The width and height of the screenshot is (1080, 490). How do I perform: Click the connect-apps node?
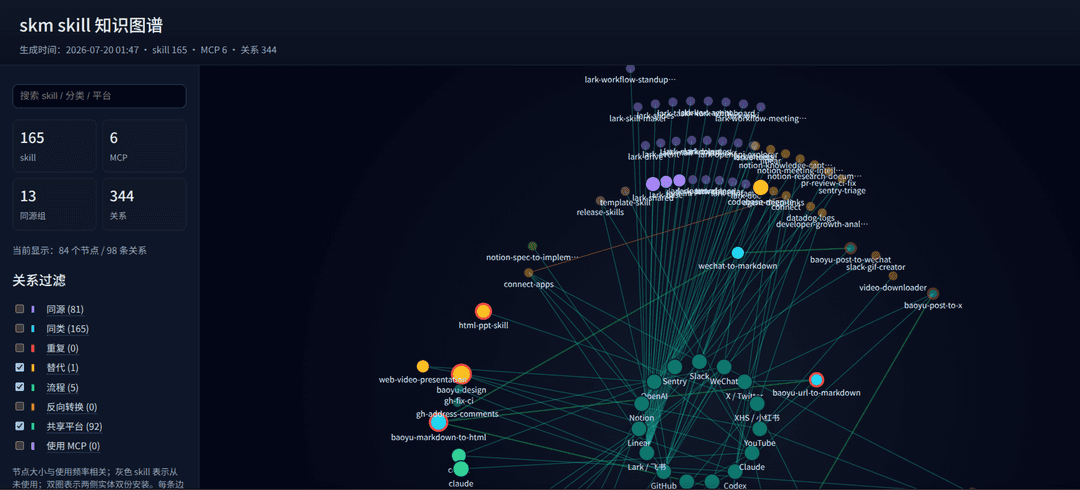click(x=529, y=273)
